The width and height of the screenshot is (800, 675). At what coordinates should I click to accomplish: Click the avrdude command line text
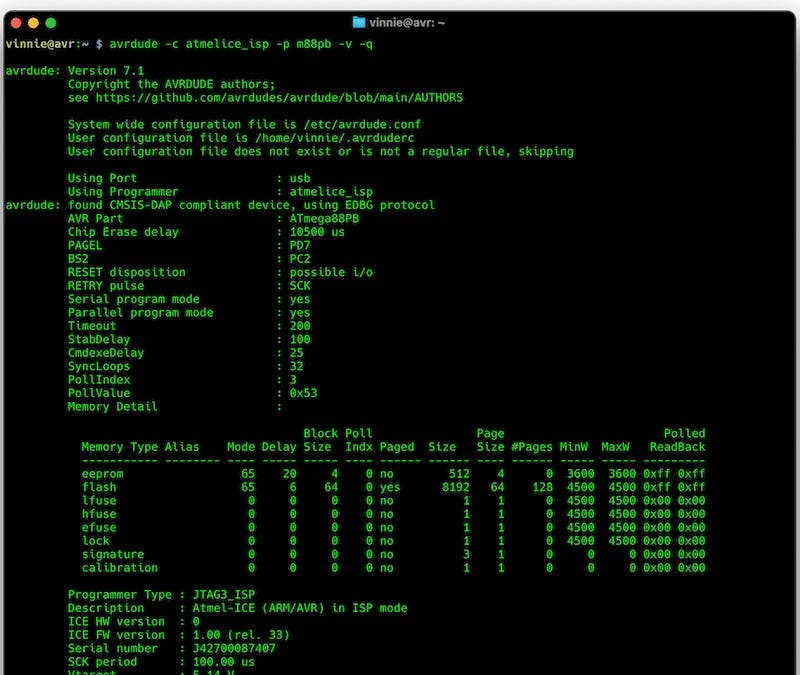point(241,44)
